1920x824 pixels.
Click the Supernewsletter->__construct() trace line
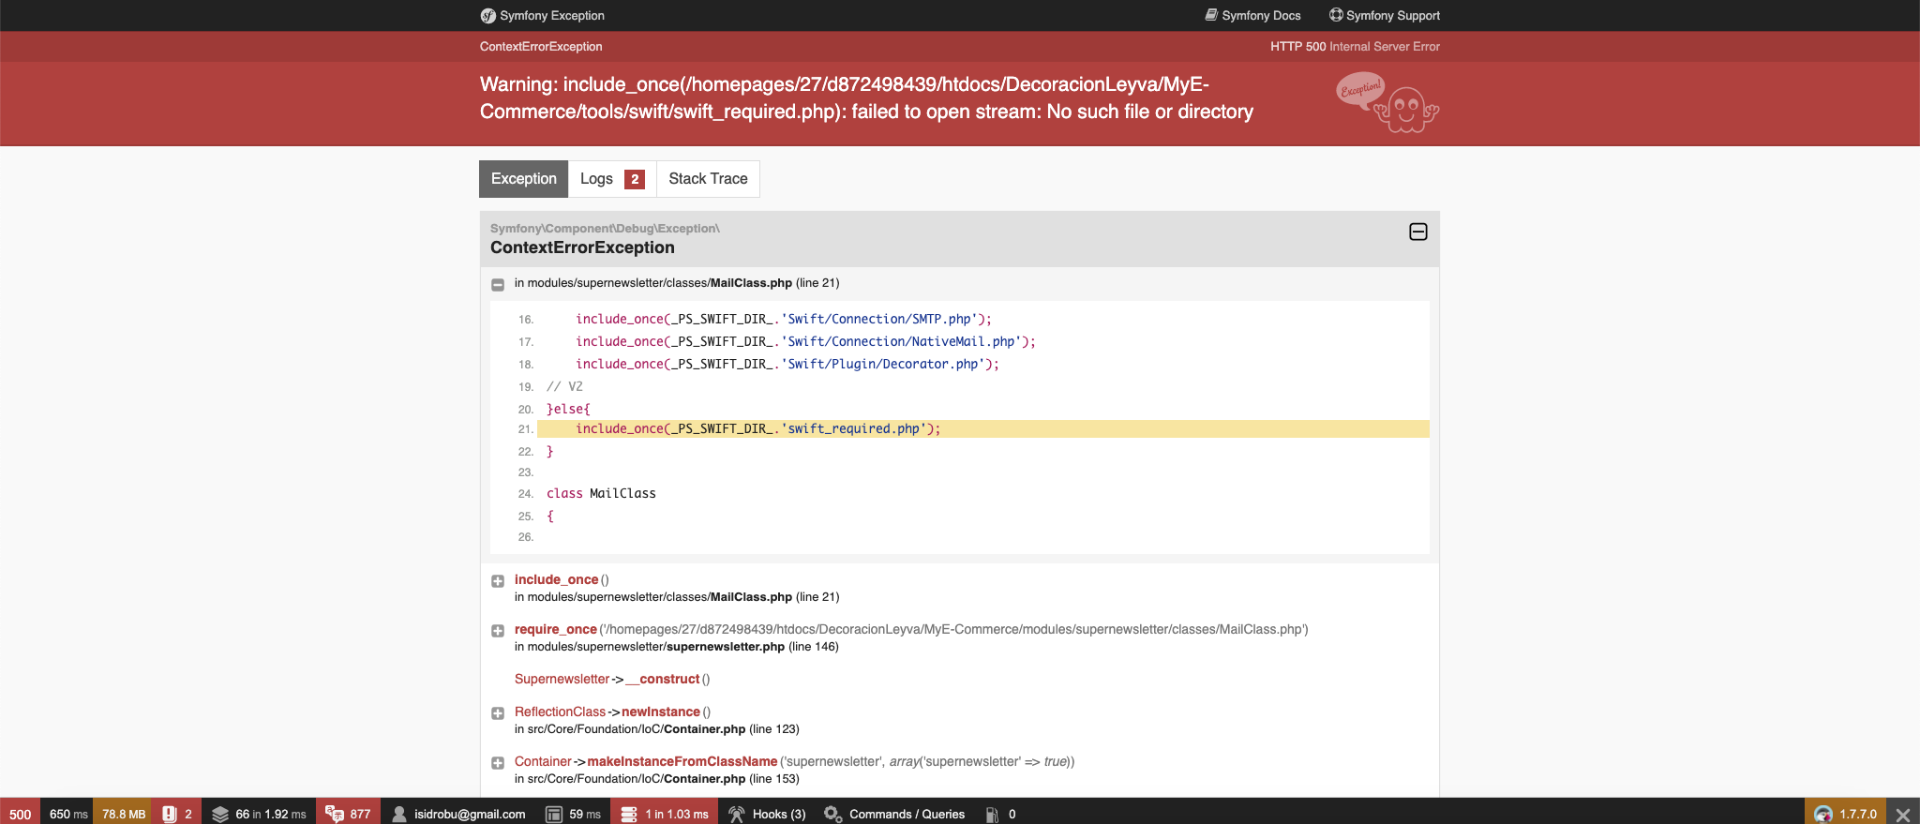612,679
